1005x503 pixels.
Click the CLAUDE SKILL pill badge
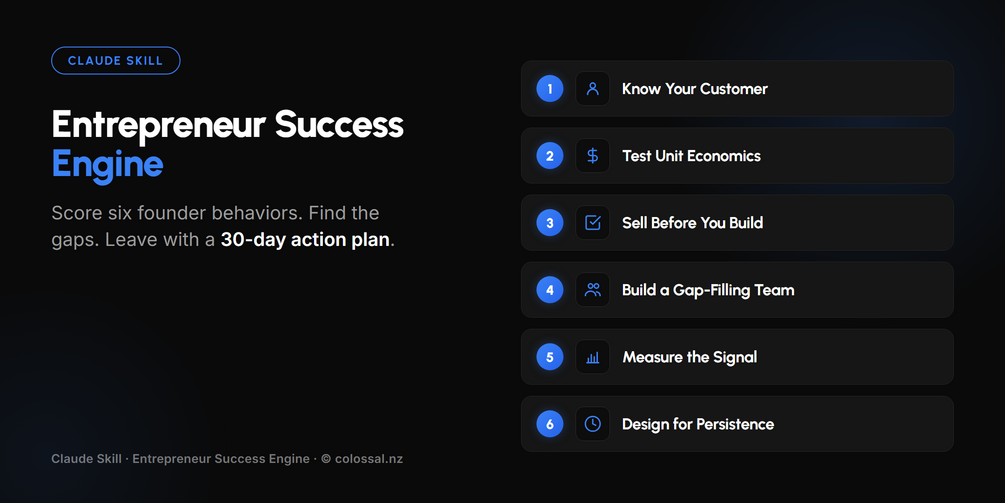click(x=115, y=61)
